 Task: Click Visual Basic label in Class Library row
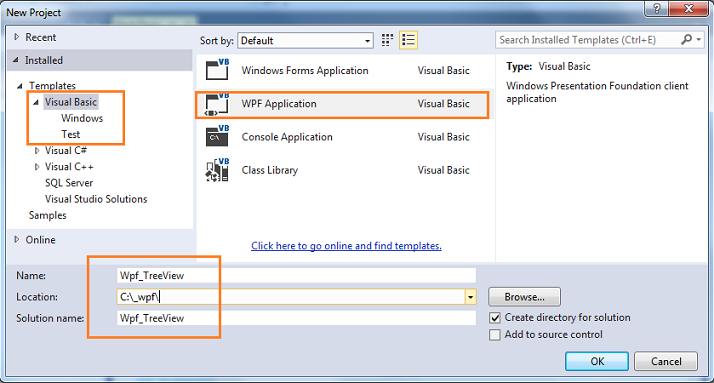pos(444,170)
